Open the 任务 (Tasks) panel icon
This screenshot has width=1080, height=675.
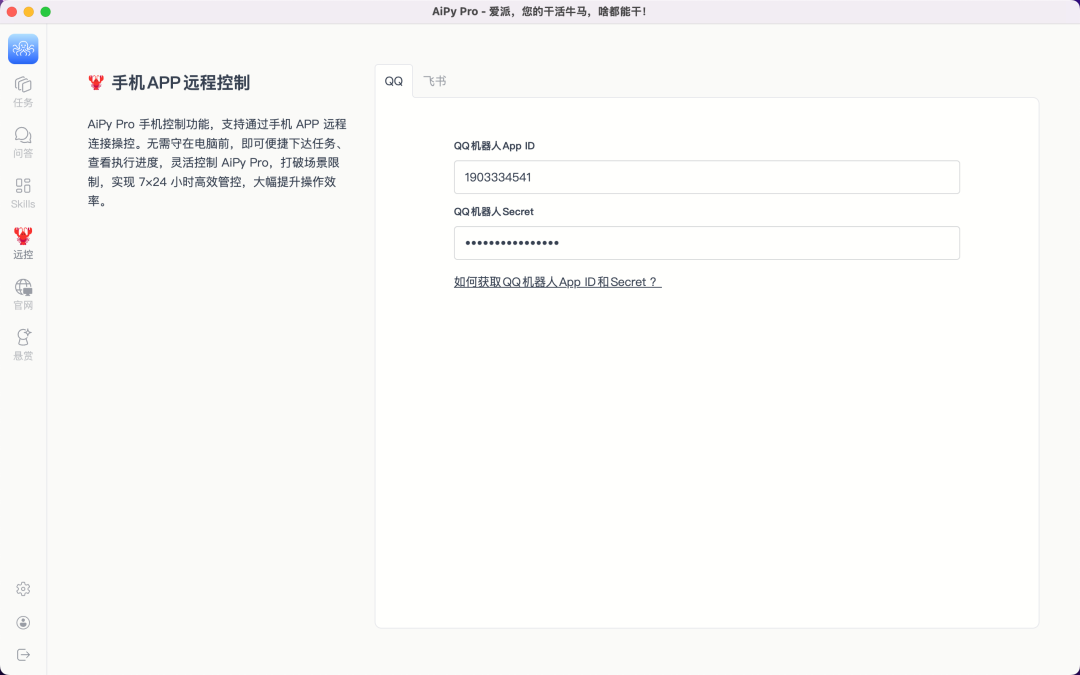click(x=22, y=90)
